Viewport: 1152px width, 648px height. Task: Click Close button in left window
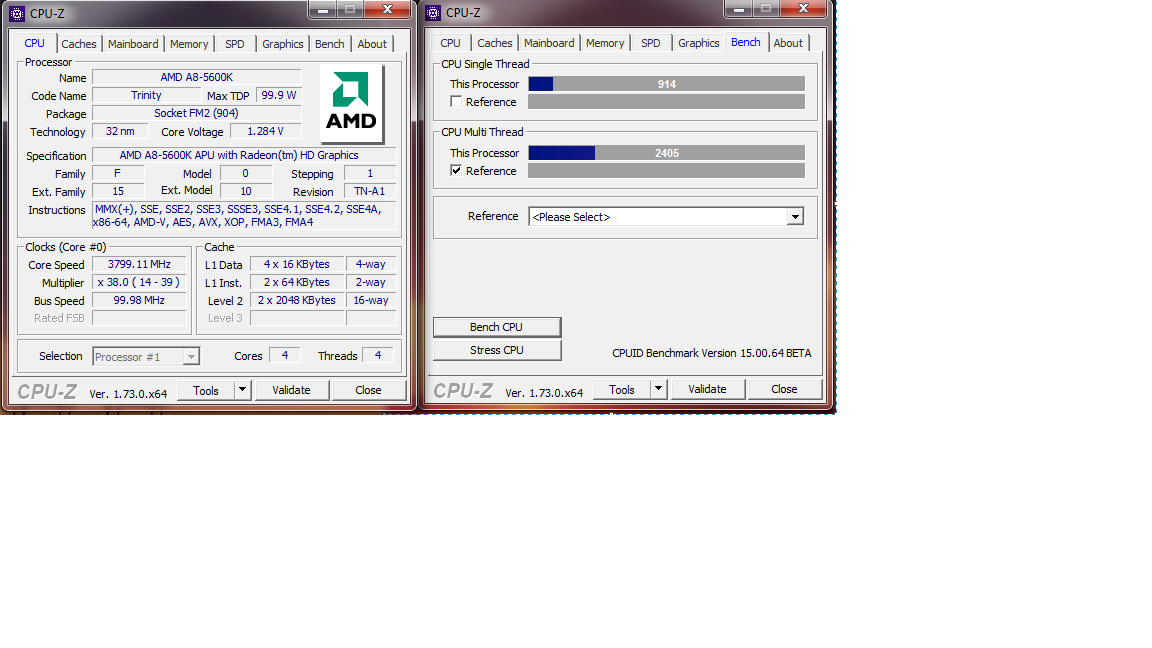point(368,390)
